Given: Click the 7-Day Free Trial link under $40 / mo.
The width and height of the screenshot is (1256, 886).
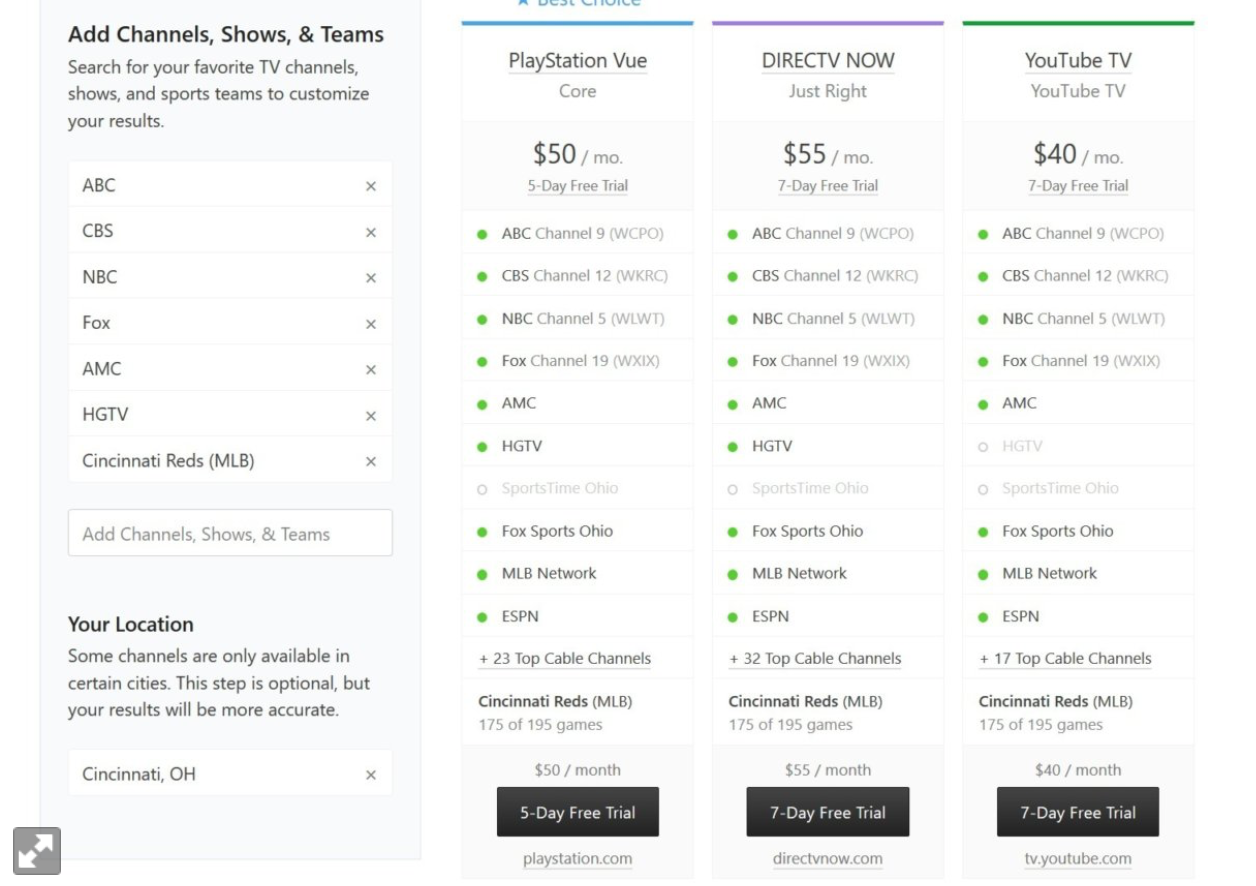Looking at the screenshot, I should pos(1078,186).
